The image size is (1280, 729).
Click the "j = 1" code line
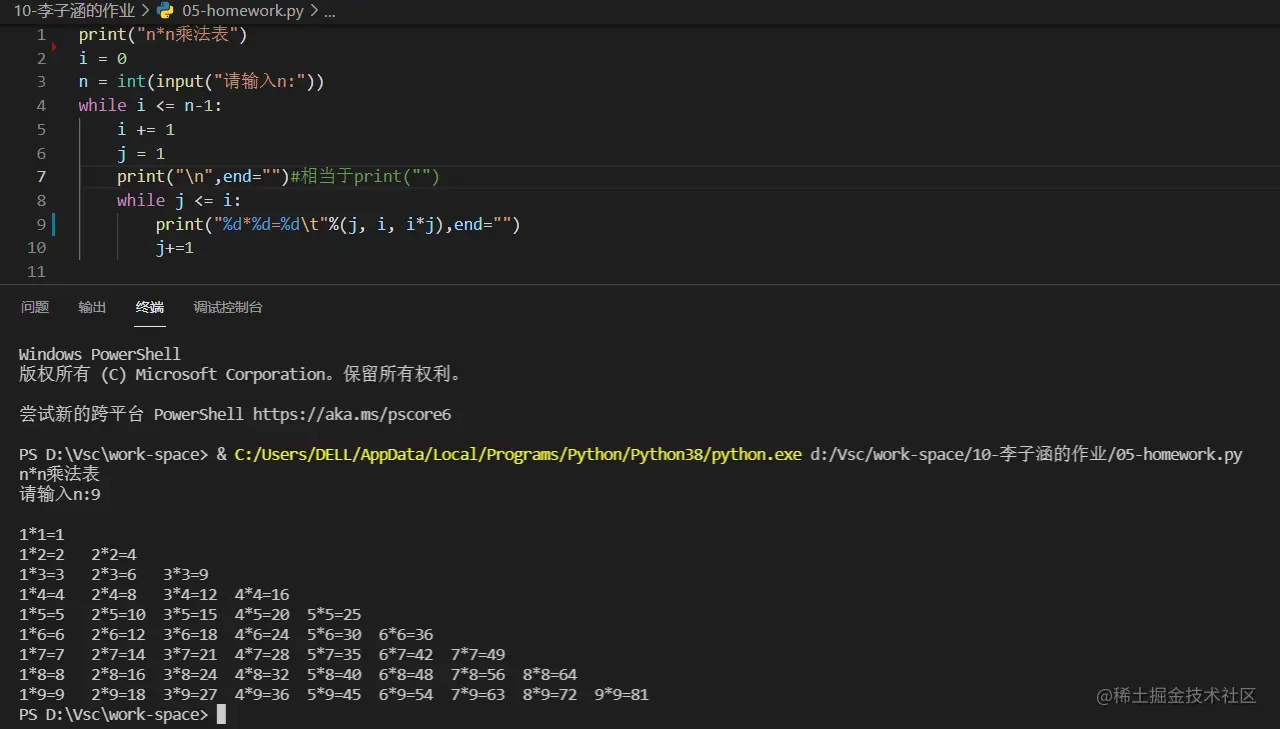click(x=141, y=153)
